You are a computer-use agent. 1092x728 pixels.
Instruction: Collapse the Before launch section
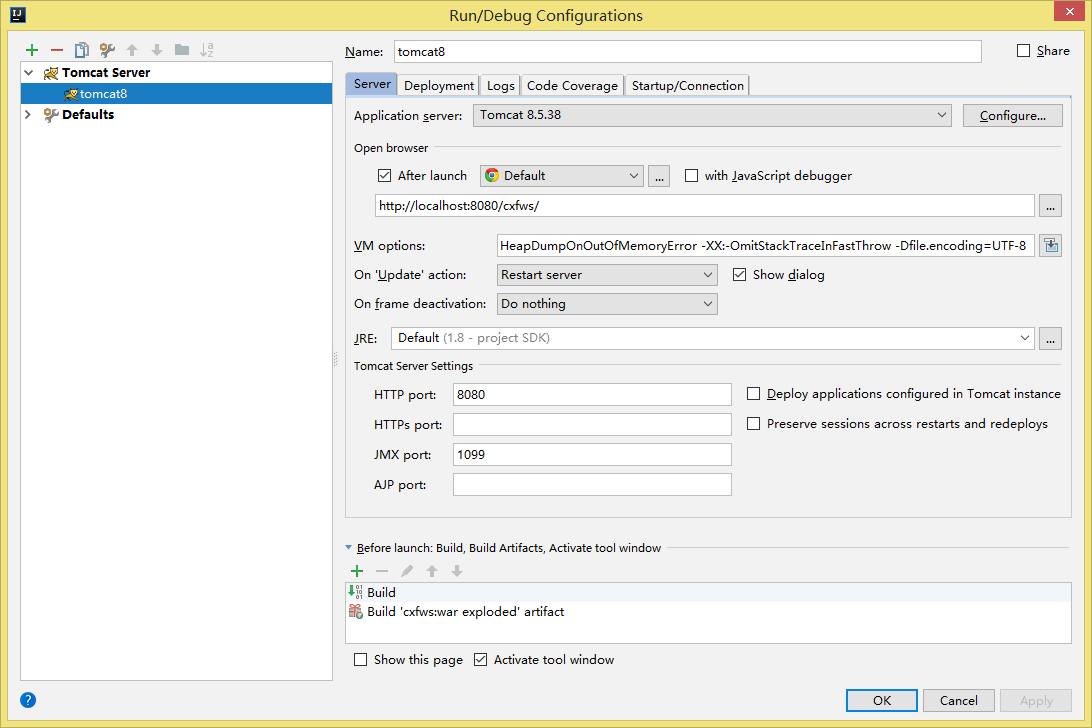[349, 548]
